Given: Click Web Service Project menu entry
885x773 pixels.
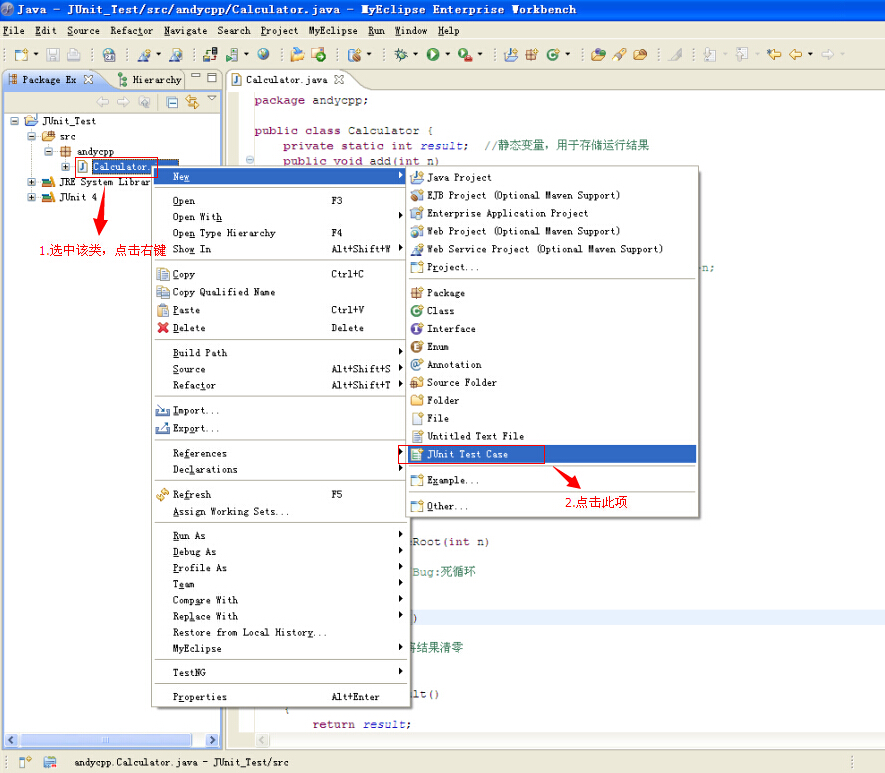Looking at the screenshot, I should click(552, 249).
